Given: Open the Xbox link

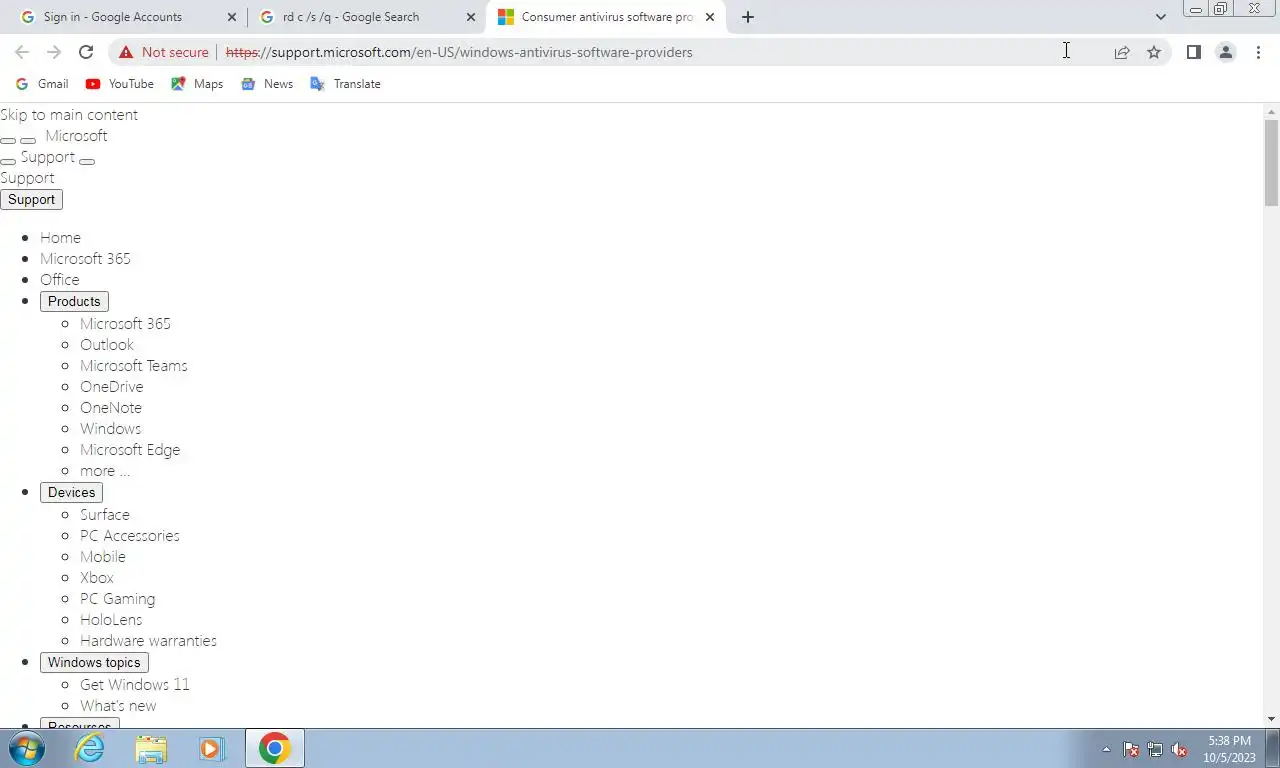Looking at the screenshot, I should [97, 578].
